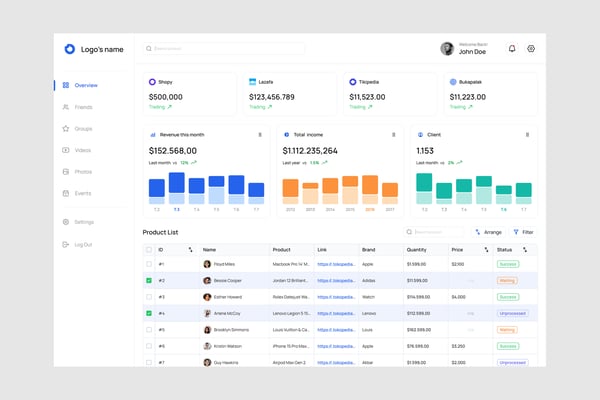
Task: Click Guy Hawkins' avatar
Action: click(x=207, y=362)
